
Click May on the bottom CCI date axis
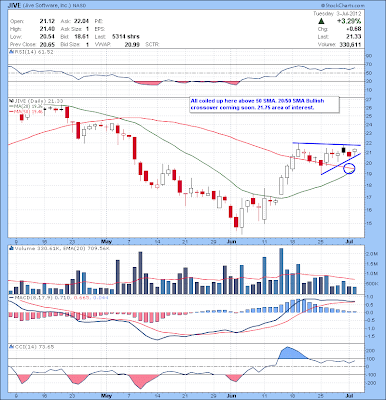click(106, 396)
